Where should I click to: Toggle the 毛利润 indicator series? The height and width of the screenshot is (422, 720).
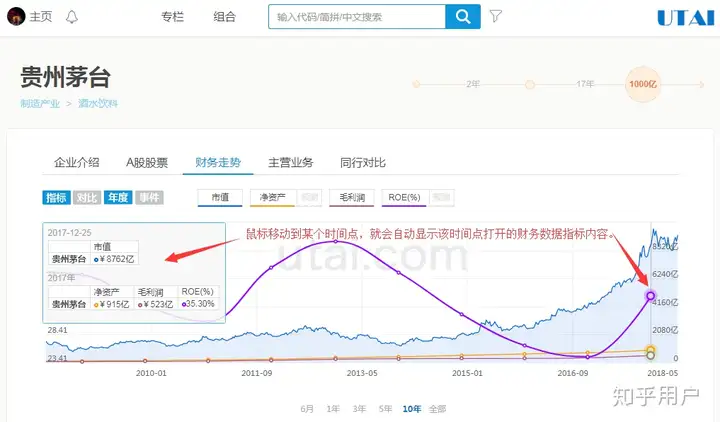352,197
